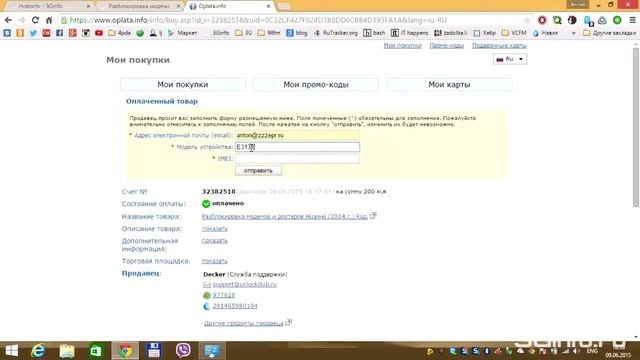The height and width of the screenshot is (360, 640).
Task: Open the Huawei unlock product name link
Action: (284, 216)
